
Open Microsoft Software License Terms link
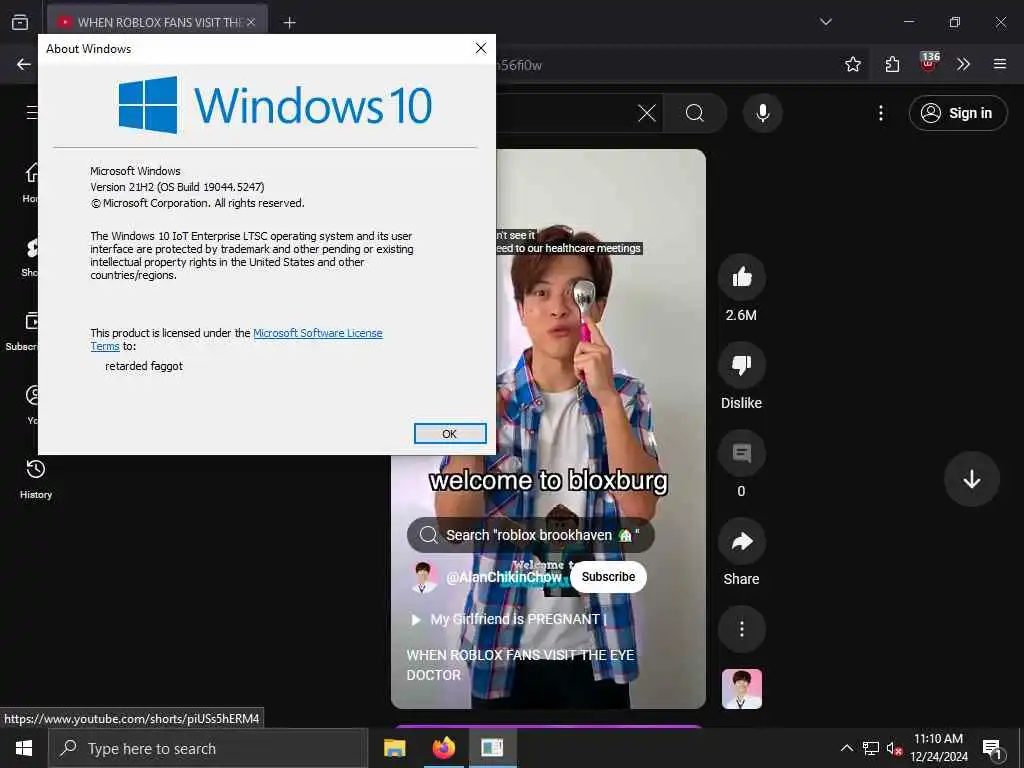coord(317,333)
